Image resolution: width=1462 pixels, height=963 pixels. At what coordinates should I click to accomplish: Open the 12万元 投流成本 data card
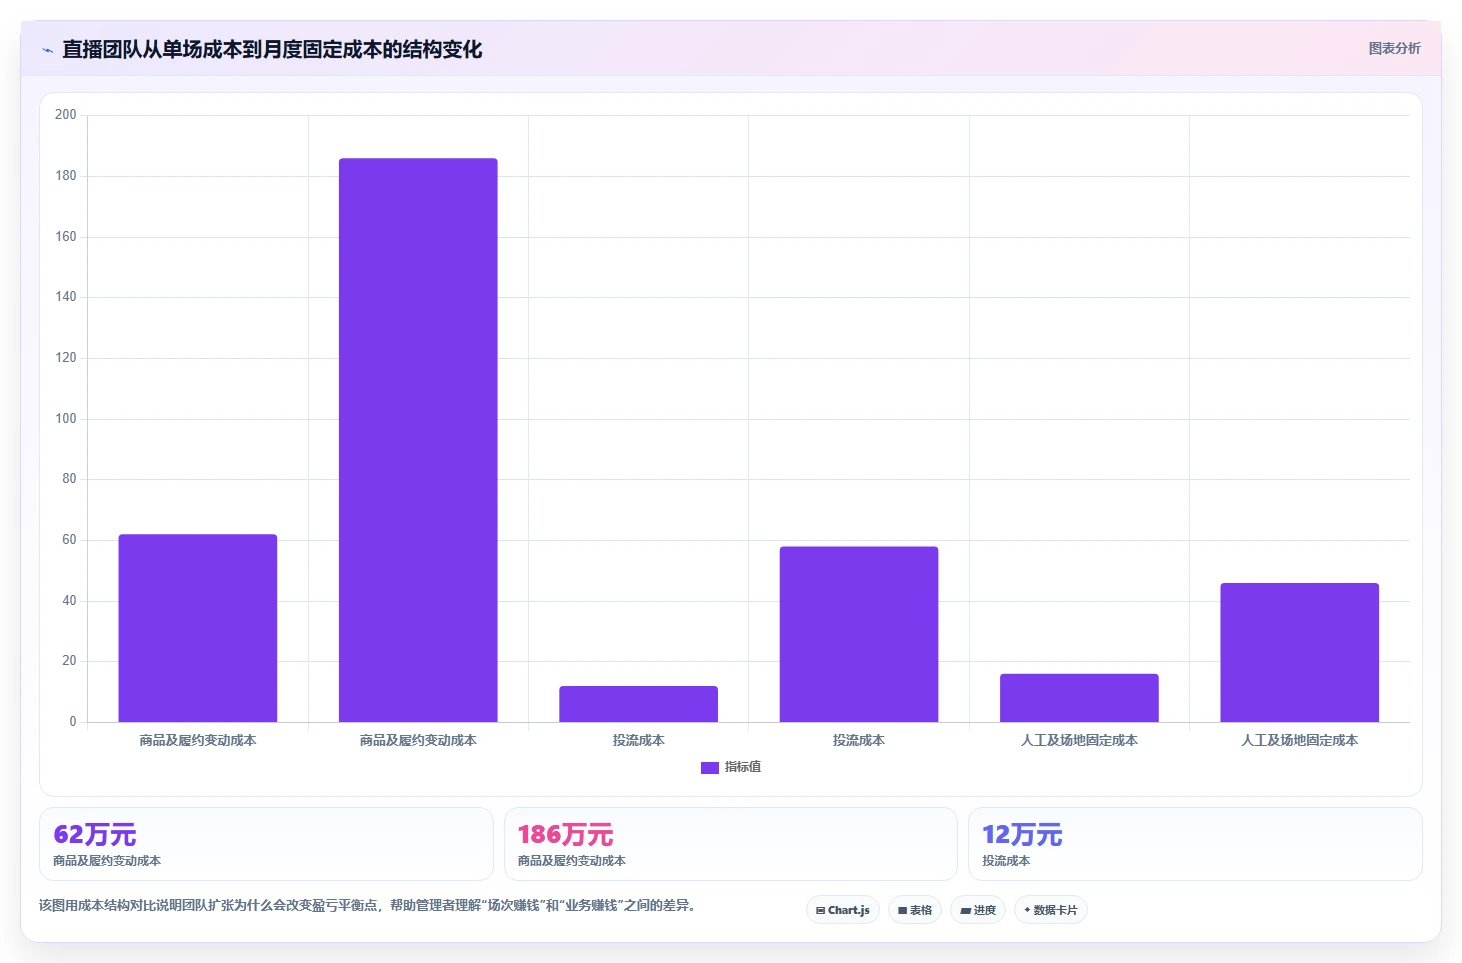tap(1195, 844)
